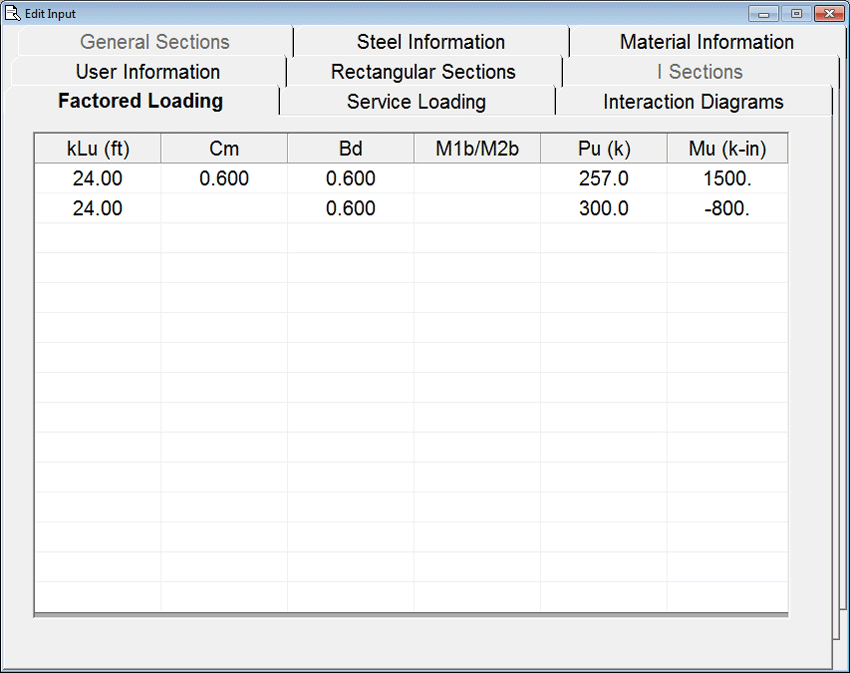The height and width of the screenshot is (673, 850).
Task: Click the Pu cell containing 257.0
Action: (603, 179)
